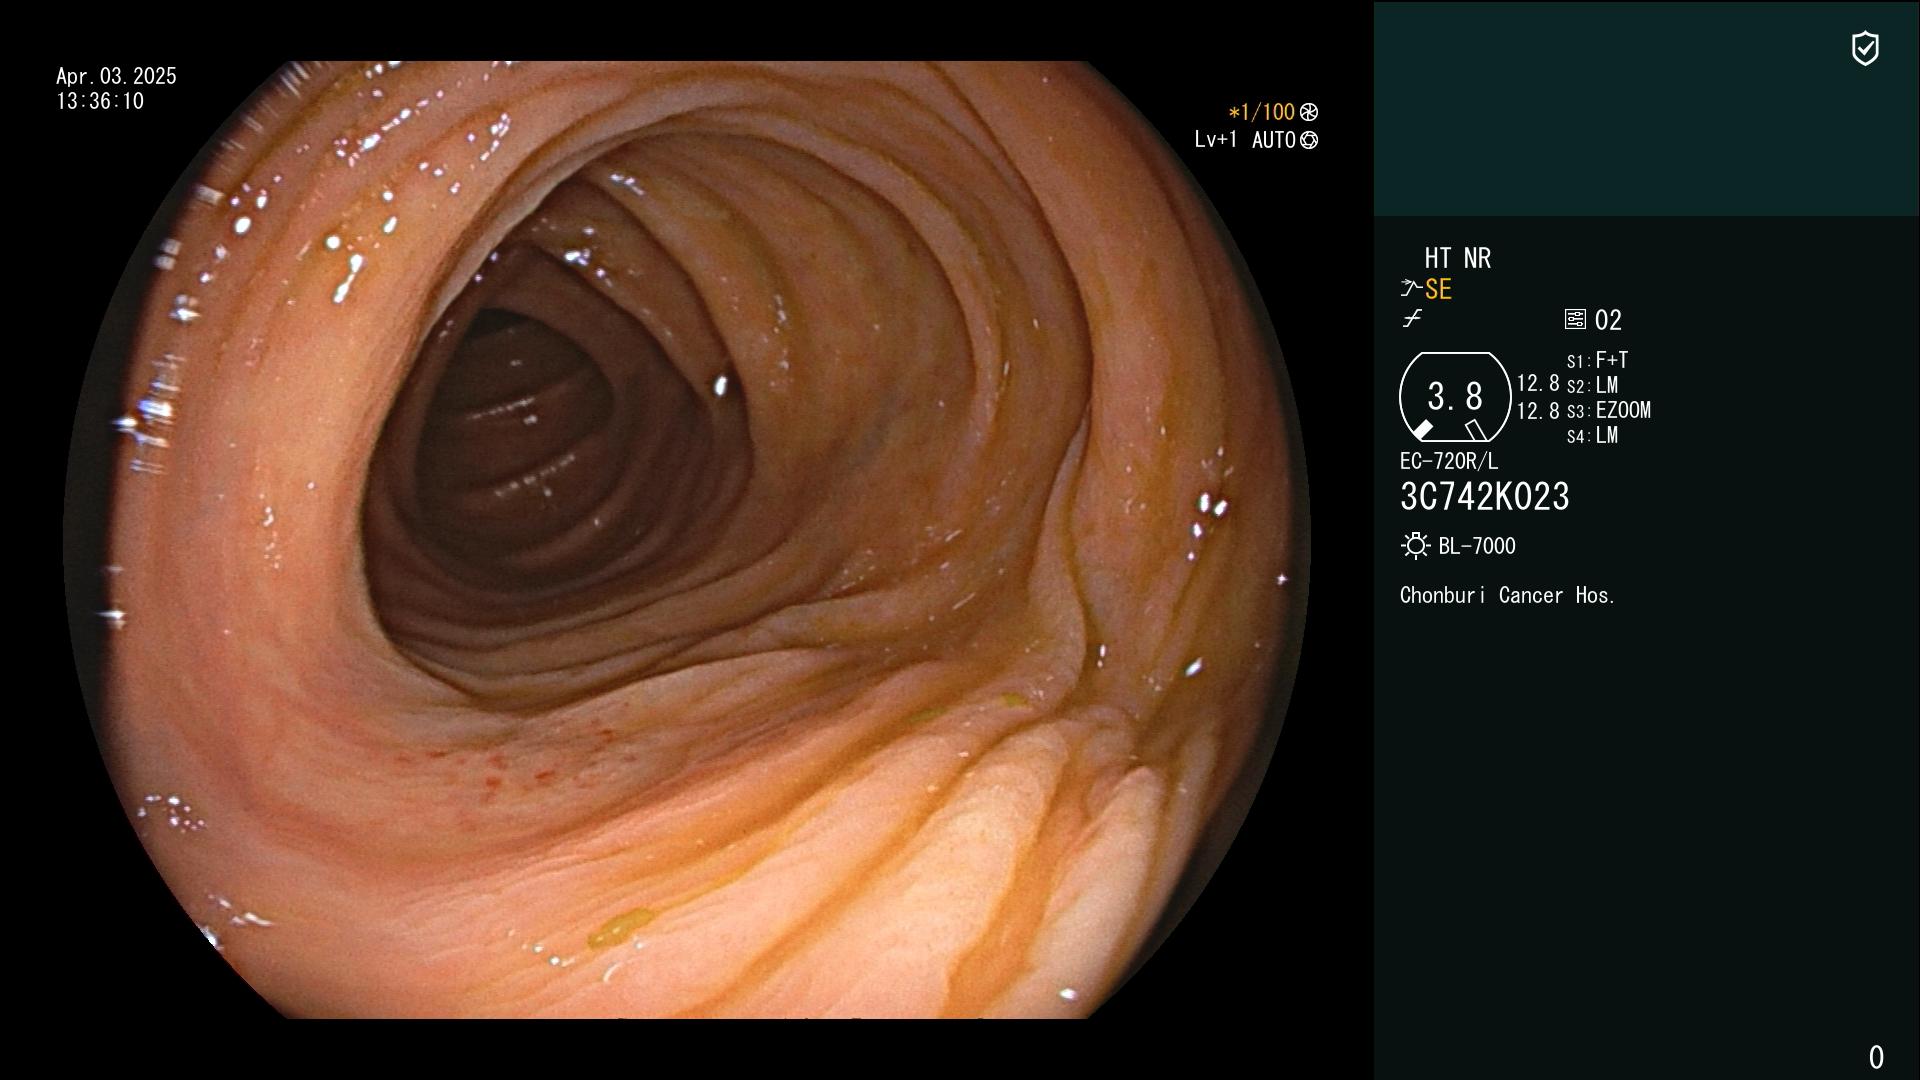Click the 'S3: EZOOM' switch assignment
The height and width of the screenshot is (1080, 1920).
pos(1609,410)
